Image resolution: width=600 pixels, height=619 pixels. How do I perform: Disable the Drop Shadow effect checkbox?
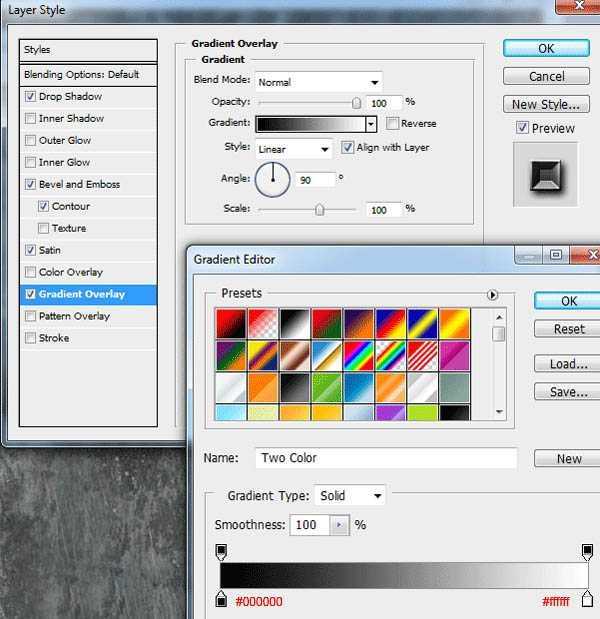(31, 97)
